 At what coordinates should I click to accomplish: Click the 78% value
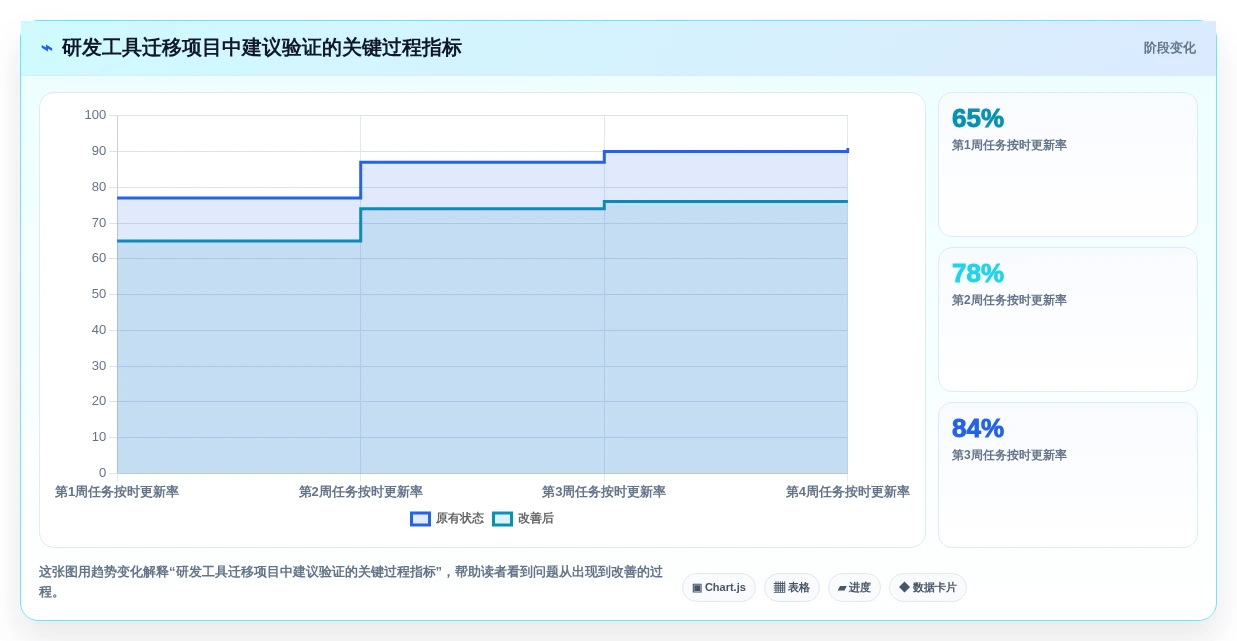(978, 273)
